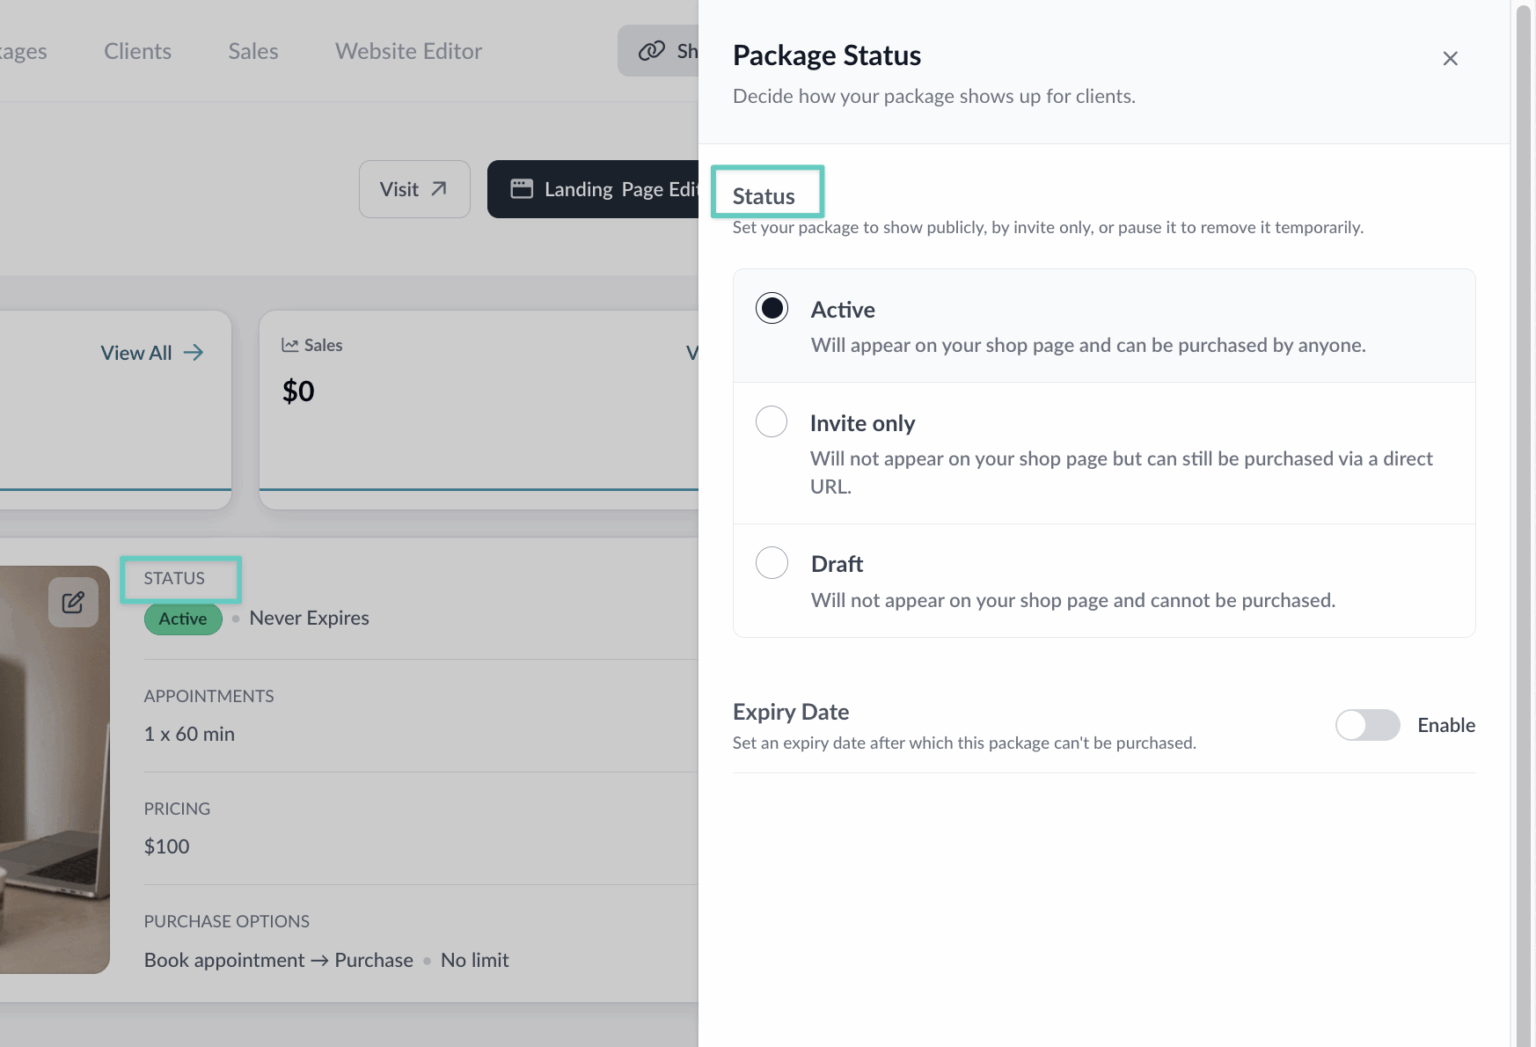This screenshot has width=1536, height=1047.
Task: Enable the Expiry Date toggle
Action: (x=1367, y=725)
